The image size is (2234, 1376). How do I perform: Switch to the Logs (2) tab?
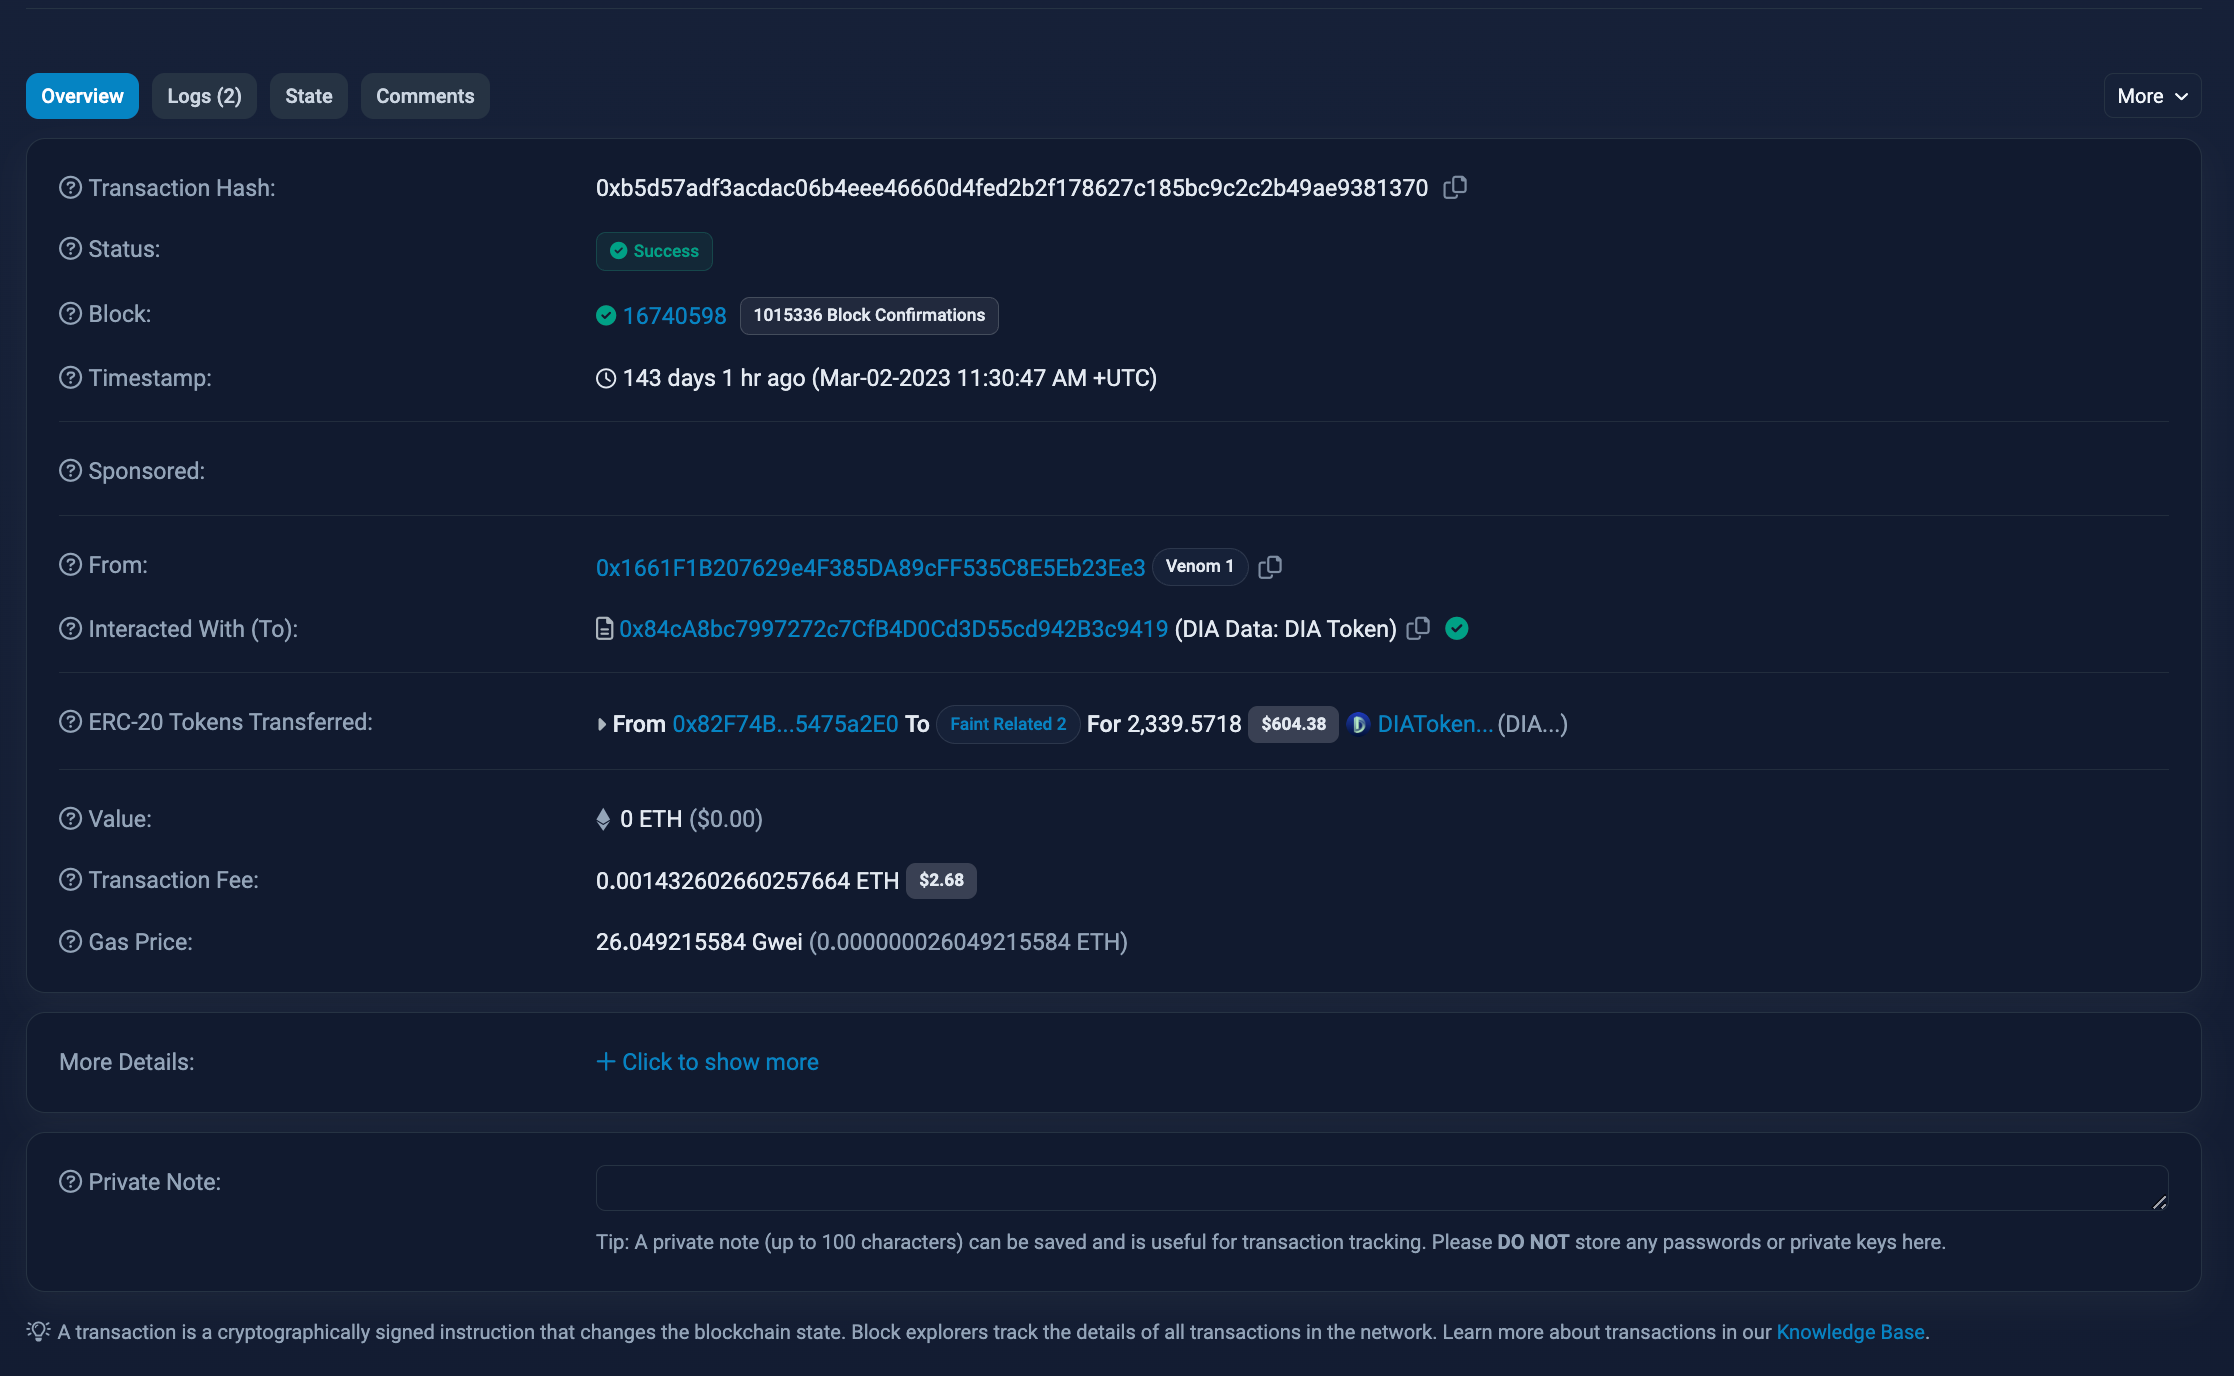pos(204,96)
